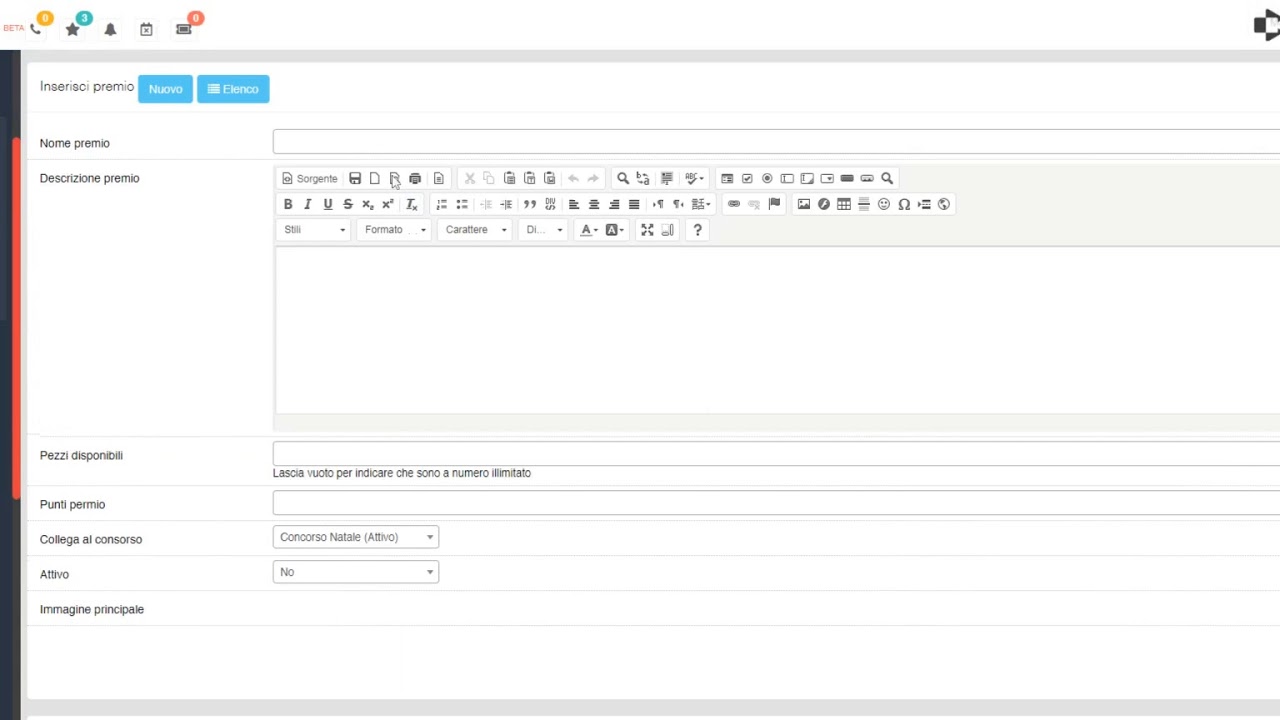Insert a selection field icon
1280x720 pixels.
tap(827, 178)
